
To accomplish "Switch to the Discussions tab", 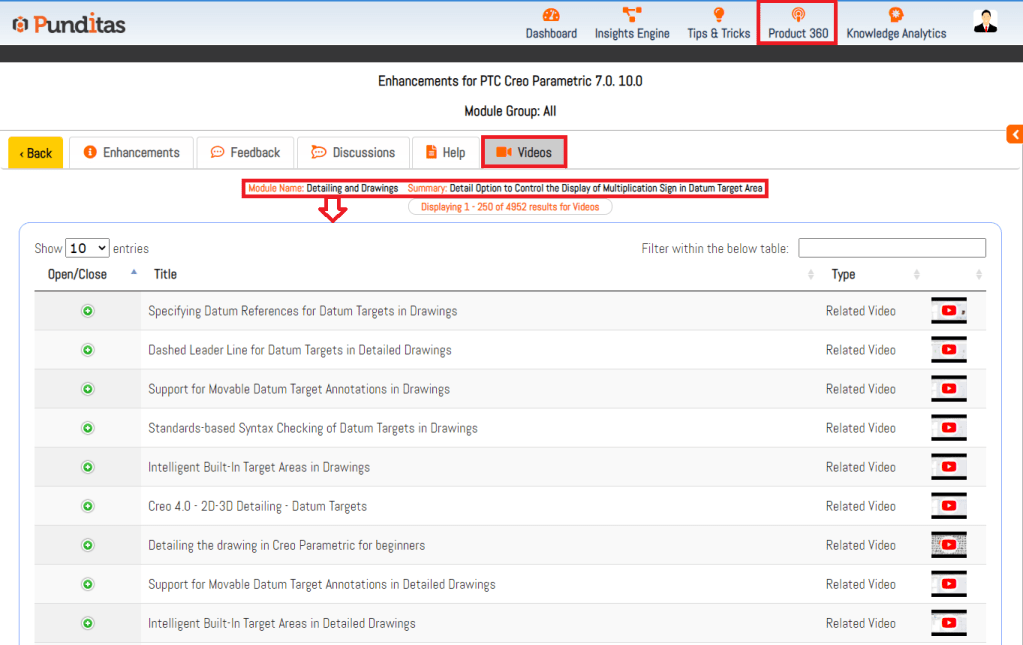I will (353, 152).
